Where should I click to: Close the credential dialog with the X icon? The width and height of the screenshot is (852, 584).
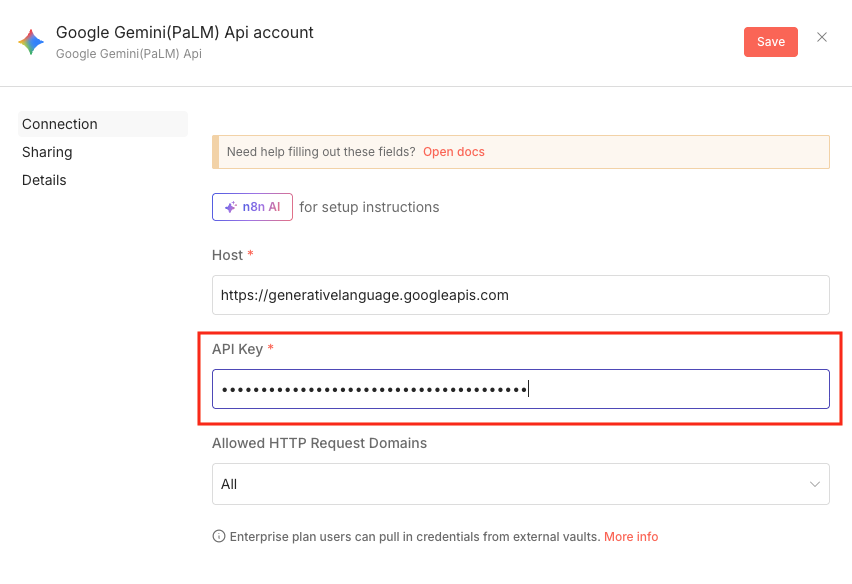pos(822,37)
